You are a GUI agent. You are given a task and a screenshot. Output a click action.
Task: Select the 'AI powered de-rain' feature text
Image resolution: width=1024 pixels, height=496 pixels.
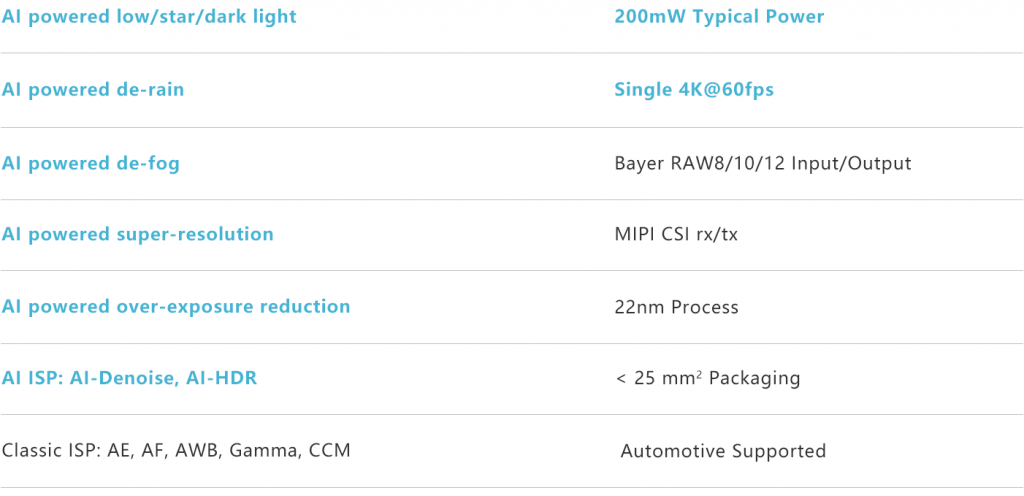93,90
